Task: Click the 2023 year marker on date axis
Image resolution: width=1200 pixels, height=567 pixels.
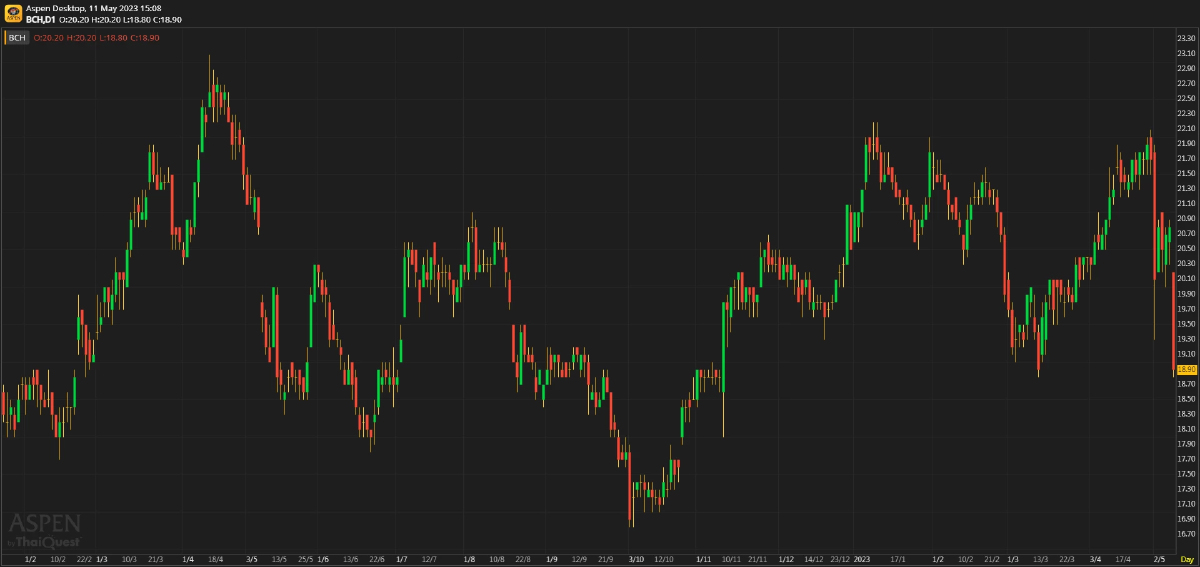Action: (862, 558)
